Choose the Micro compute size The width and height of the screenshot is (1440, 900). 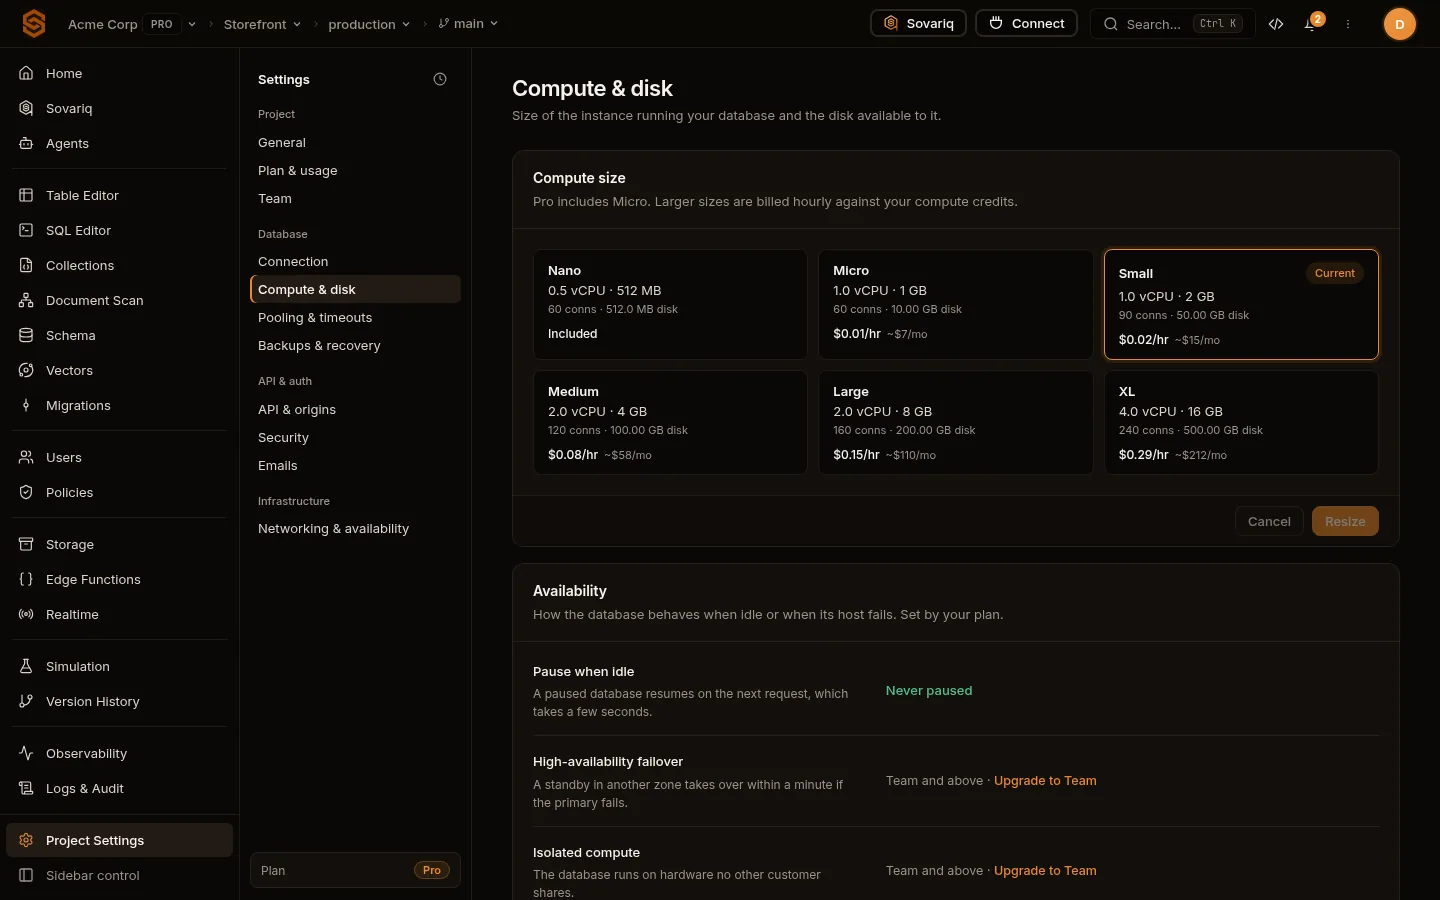(955, 304)
